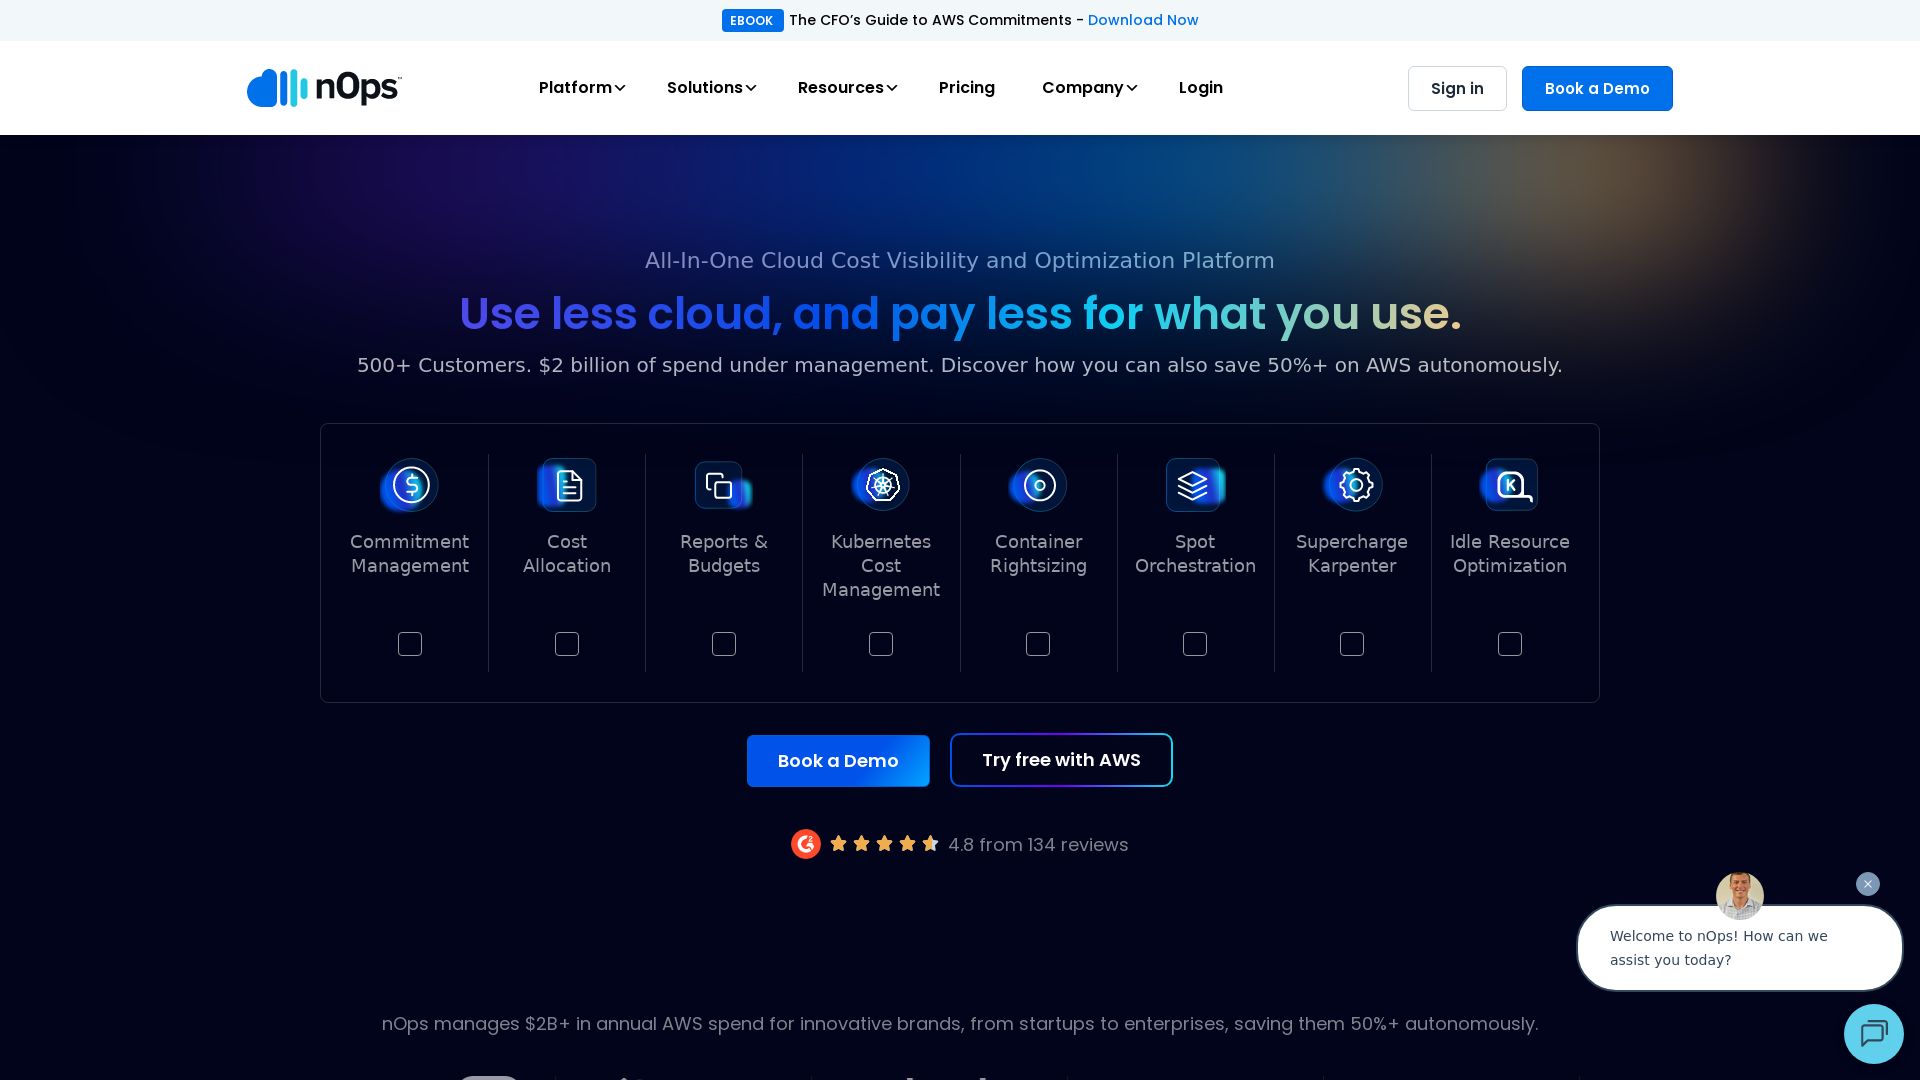Click the Kubernetes Cost Management wheel icon
Image resolution: width=1920 pixels, height=1080 pixels.
(881, 485)
